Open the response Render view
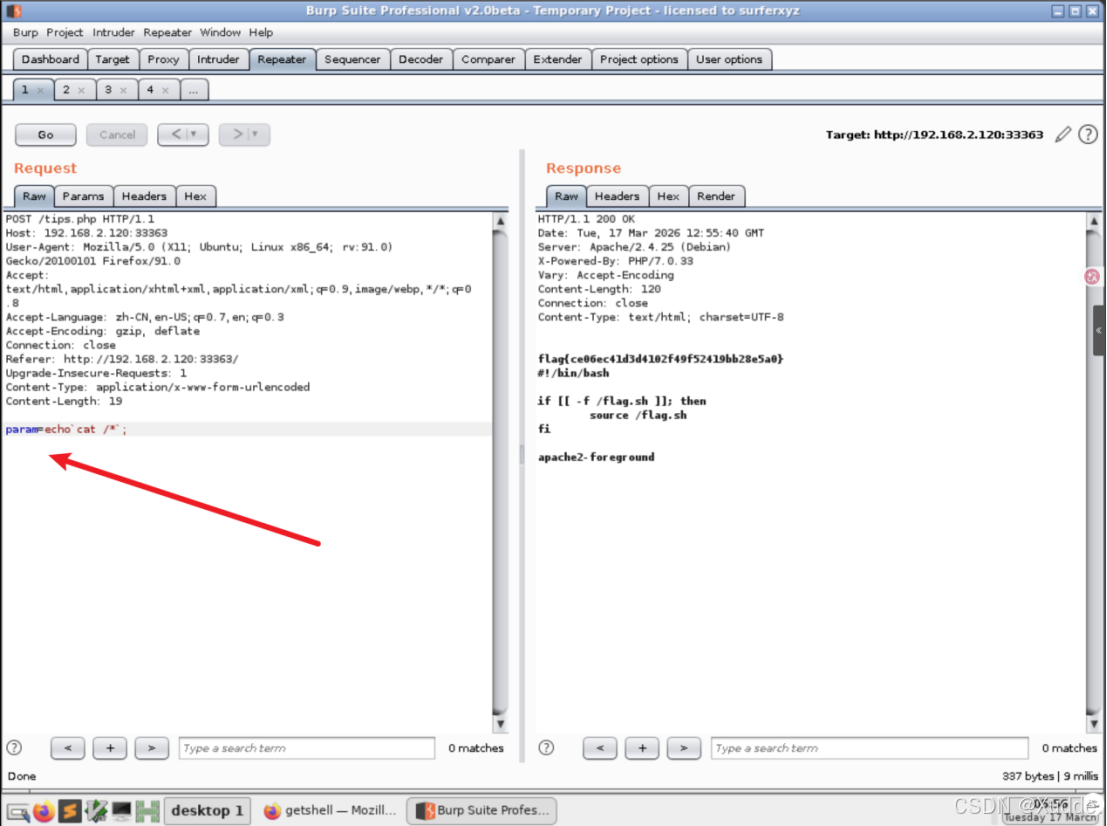Screen dimensions: 1107x826 pos(716,196)
